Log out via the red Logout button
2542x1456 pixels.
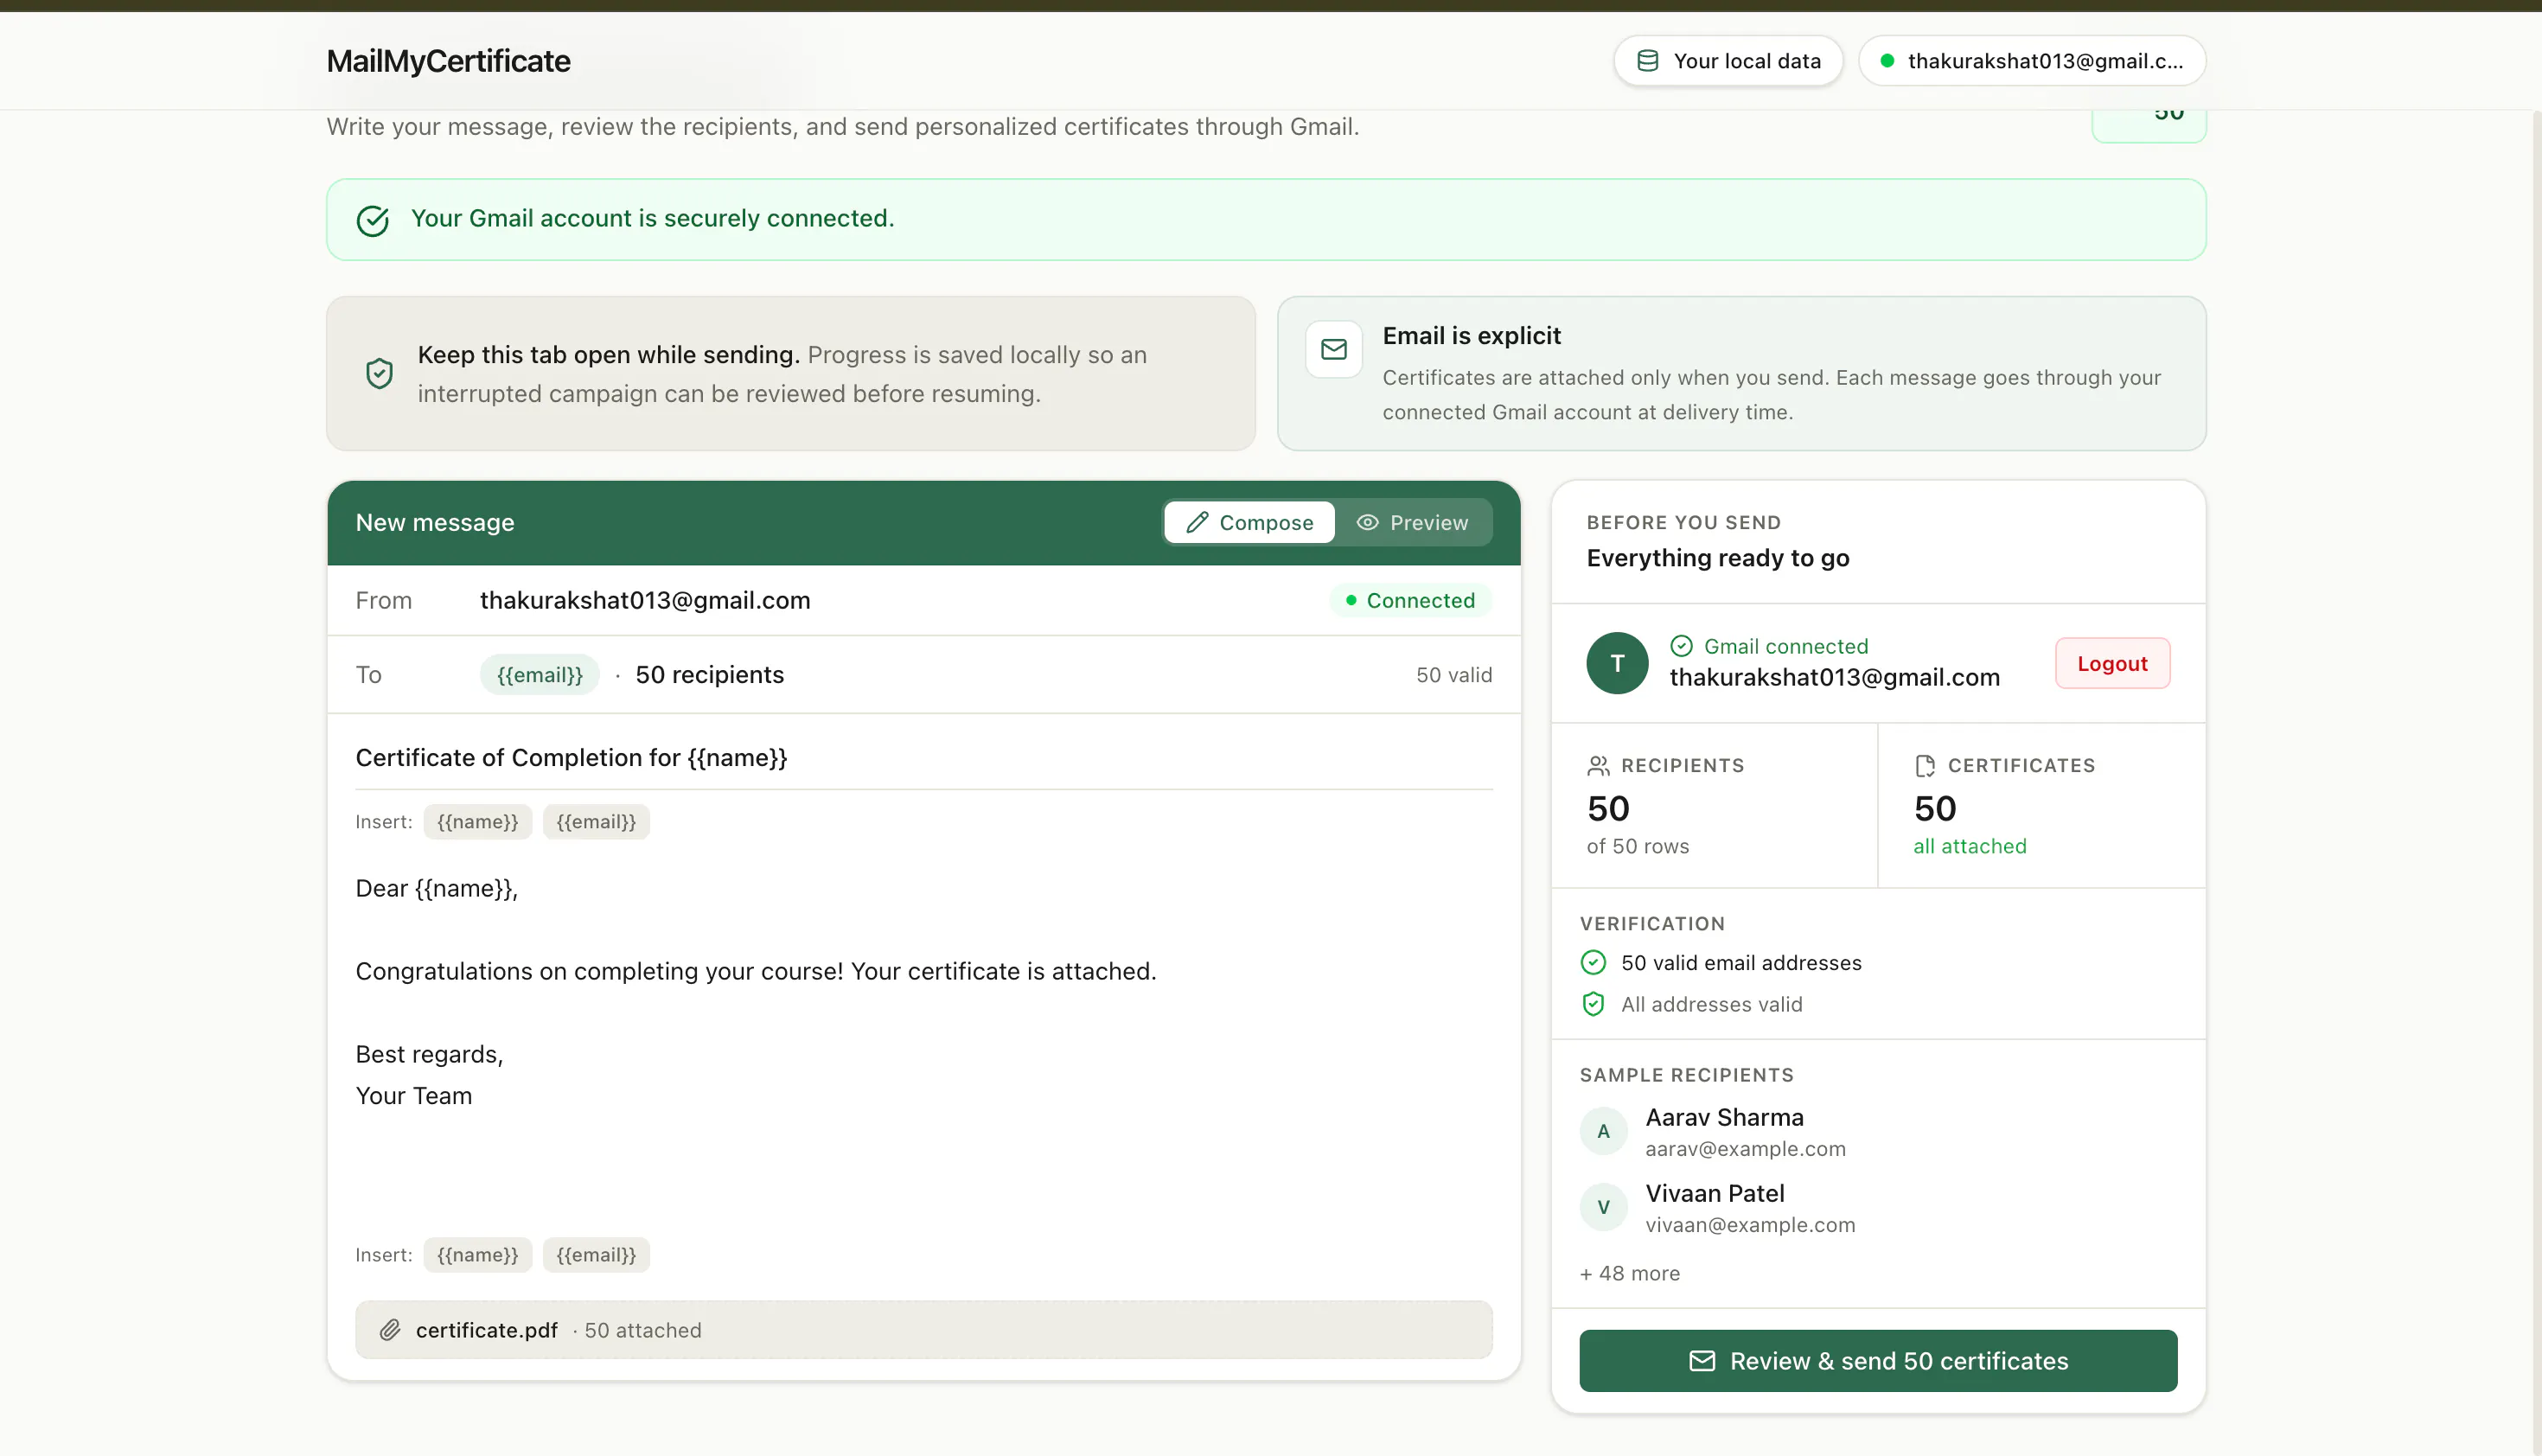coord(2112,663)
